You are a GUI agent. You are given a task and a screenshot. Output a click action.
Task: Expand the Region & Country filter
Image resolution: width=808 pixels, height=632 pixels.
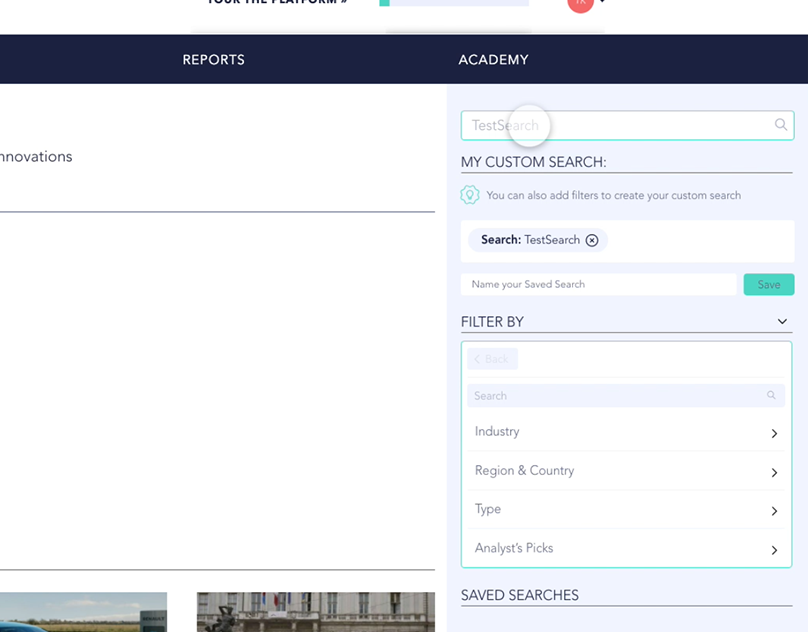click(626, 471)
